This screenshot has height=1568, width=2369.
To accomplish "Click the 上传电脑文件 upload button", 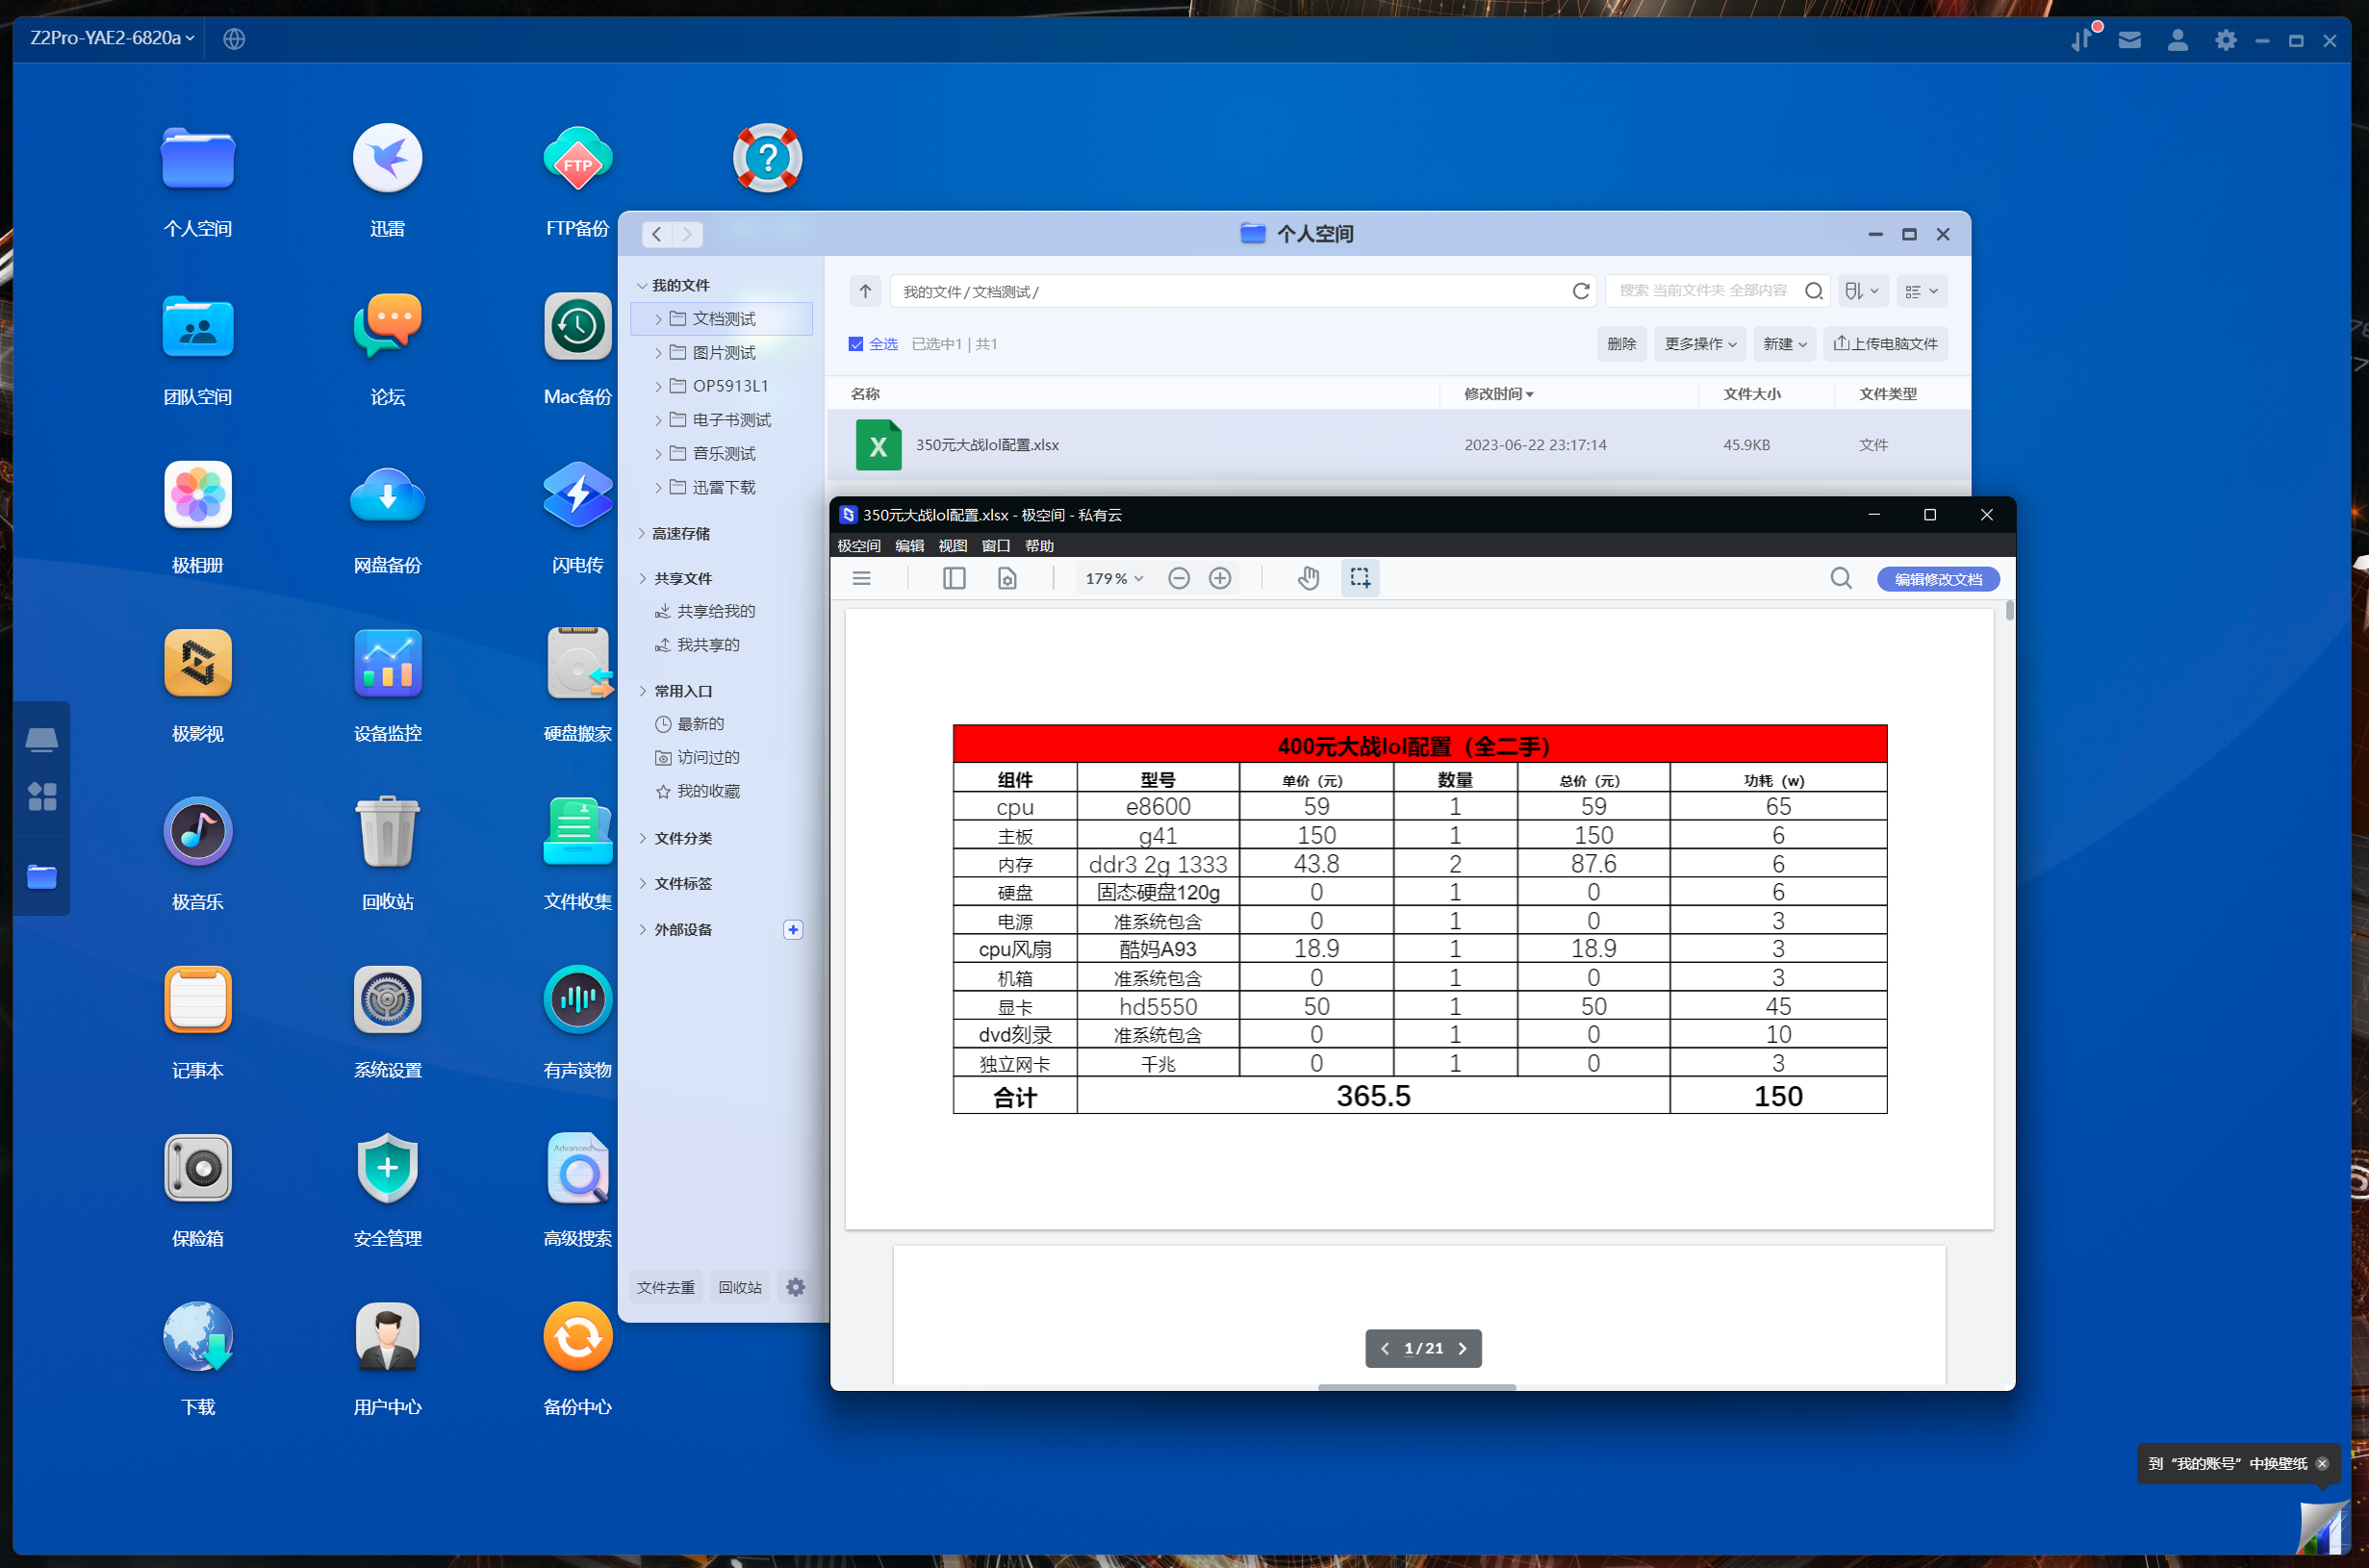I will tap(1885, 344).
